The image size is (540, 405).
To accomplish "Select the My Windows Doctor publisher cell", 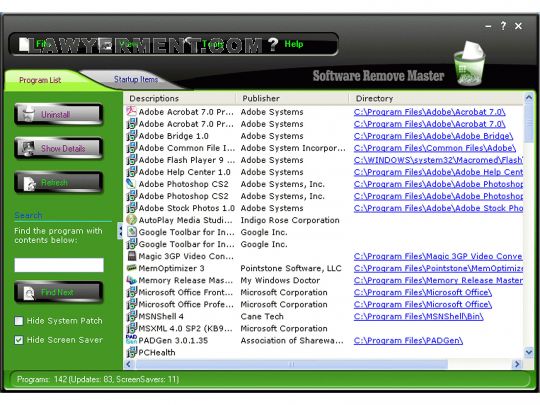I will point(280,280).
